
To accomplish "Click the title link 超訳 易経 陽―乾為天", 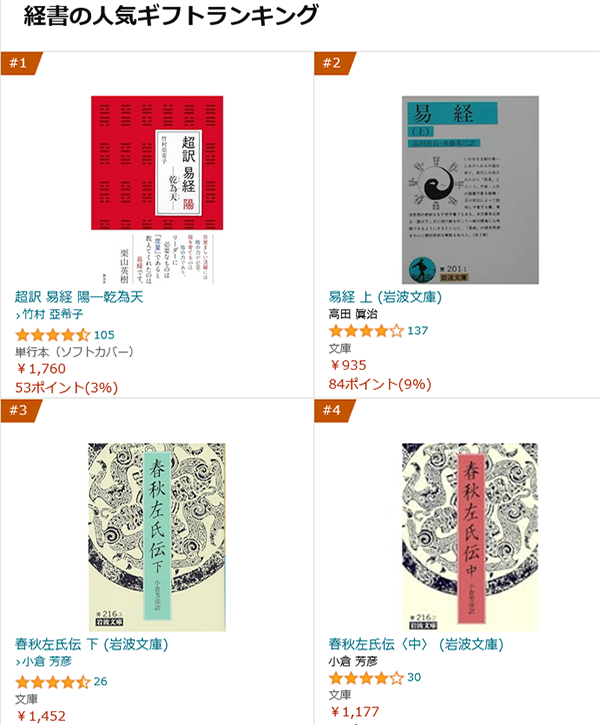I will (79, 297).
